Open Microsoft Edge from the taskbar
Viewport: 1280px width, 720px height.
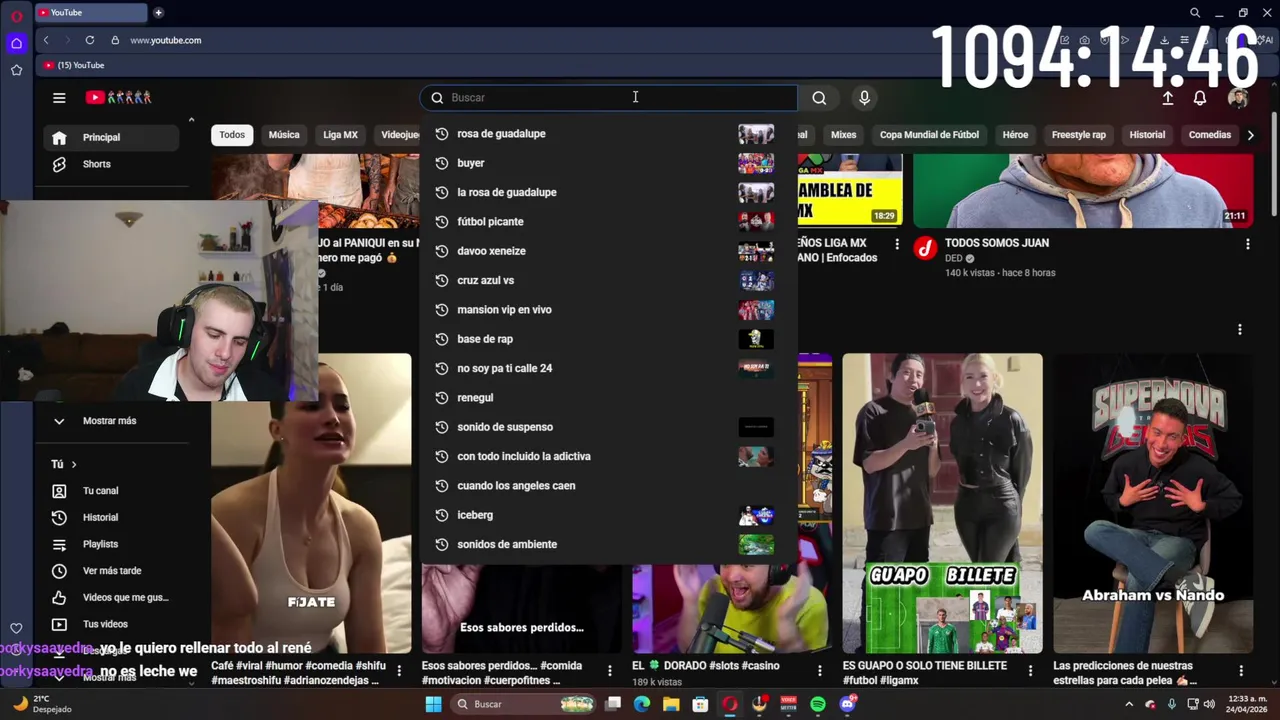point(642,704)
